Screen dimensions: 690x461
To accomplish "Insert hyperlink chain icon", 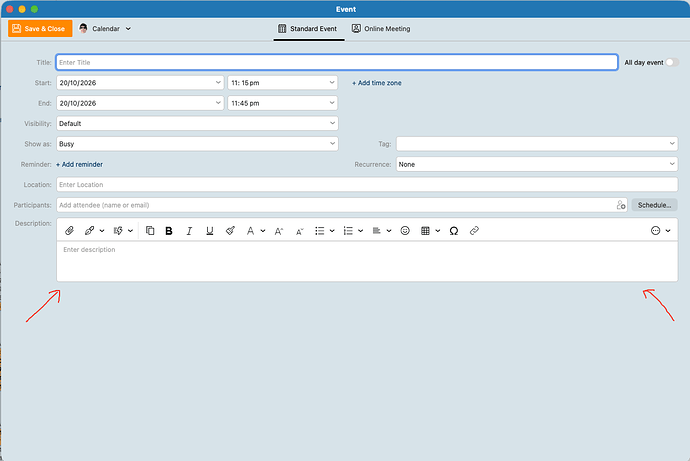I will click(474, 230).
